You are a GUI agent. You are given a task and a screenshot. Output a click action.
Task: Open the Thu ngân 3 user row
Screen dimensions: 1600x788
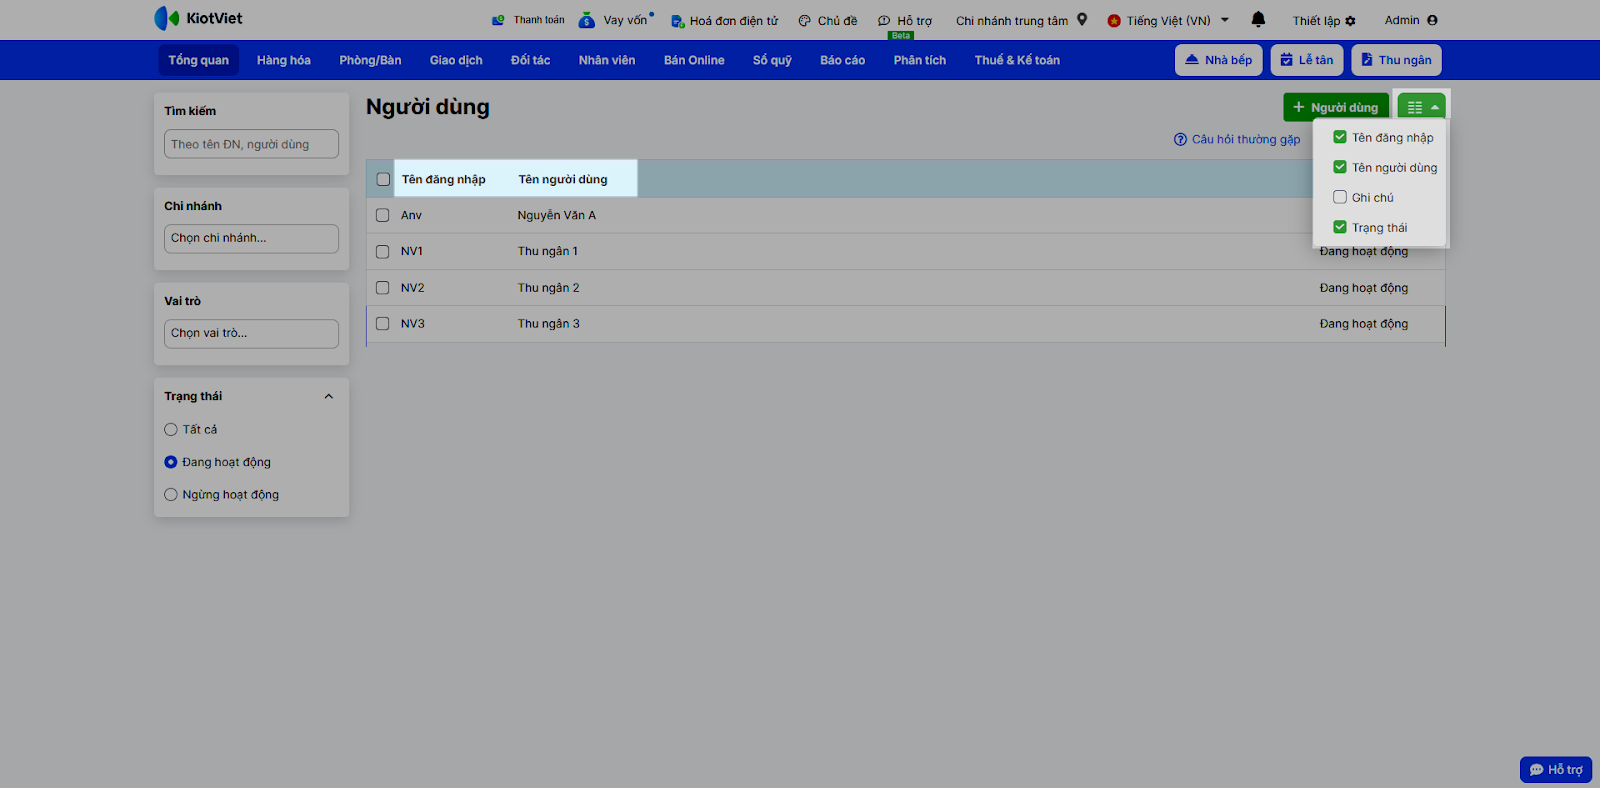pyautogui.click(x=906, y=324)
